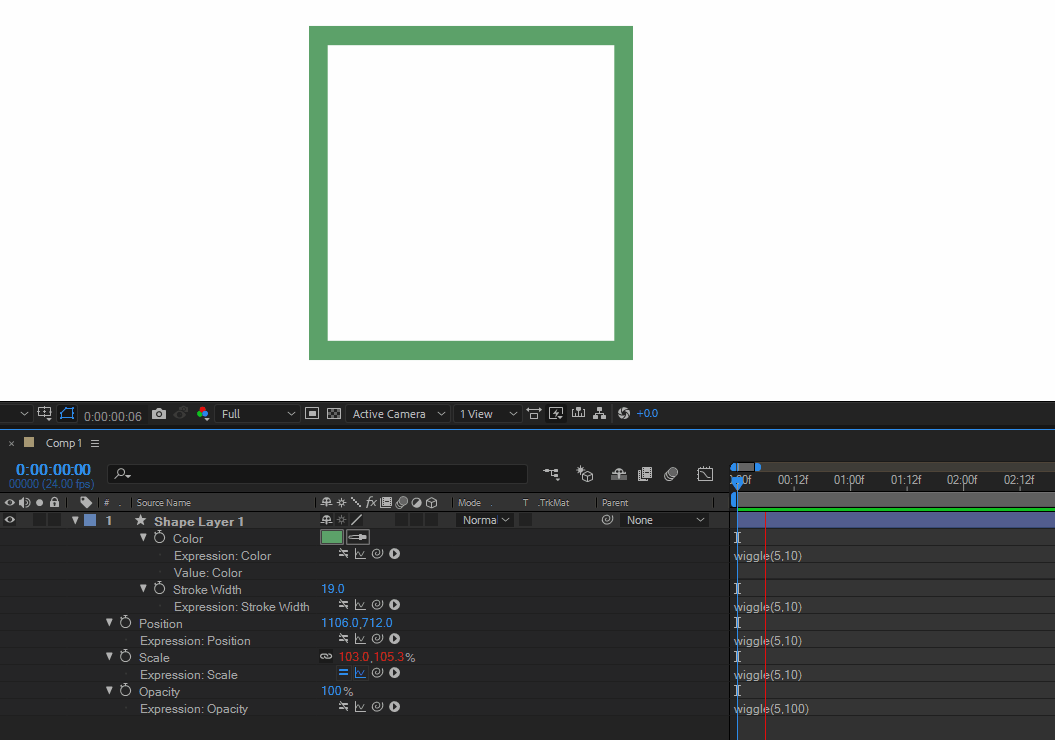Click the snapshot camera icon
Viewport: 1055px width, 740px height.
click(x=159, y=414)
